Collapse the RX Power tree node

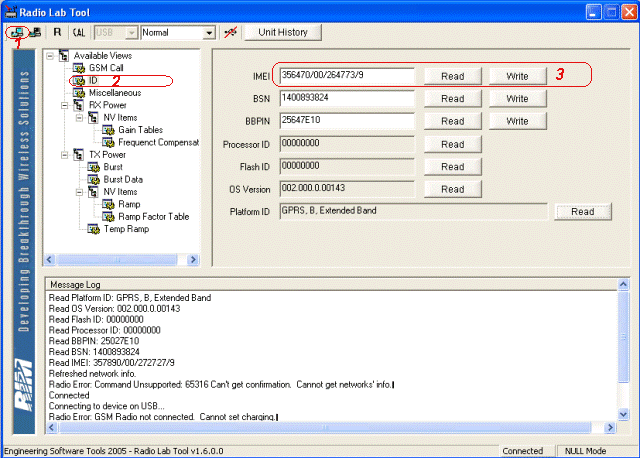[x=64, y=106]
